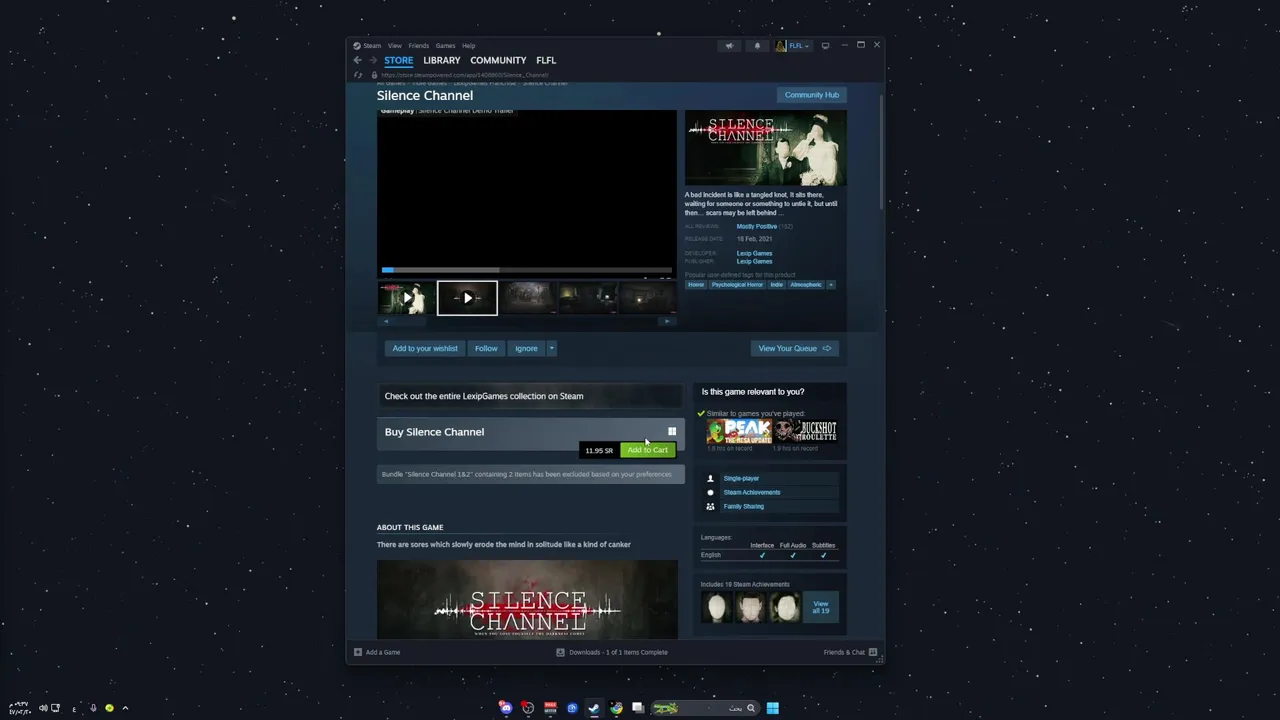This screenshot has height=720, width=1280.
Task: Select the highlighted second trailer thumbnail
Action: (467, 298)
